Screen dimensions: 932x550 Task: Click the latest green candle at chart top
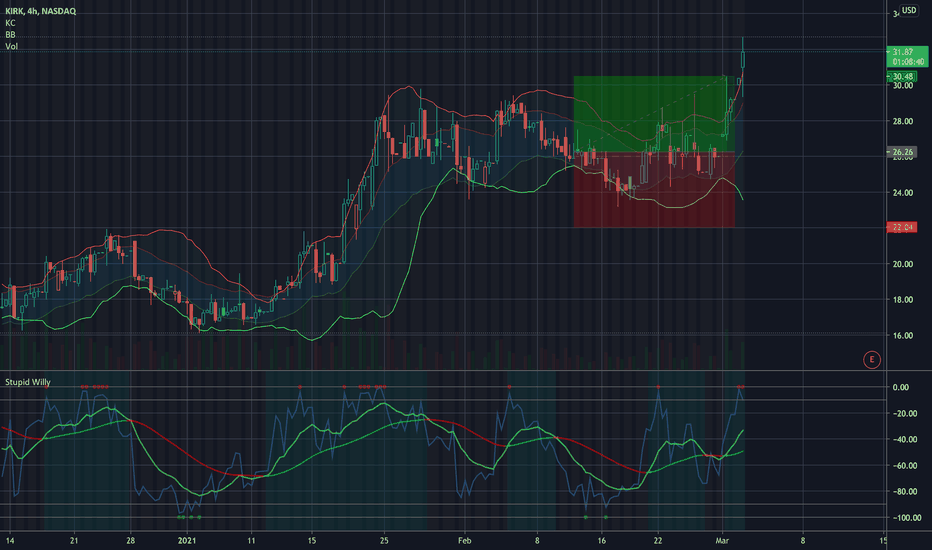coord(743,59)
